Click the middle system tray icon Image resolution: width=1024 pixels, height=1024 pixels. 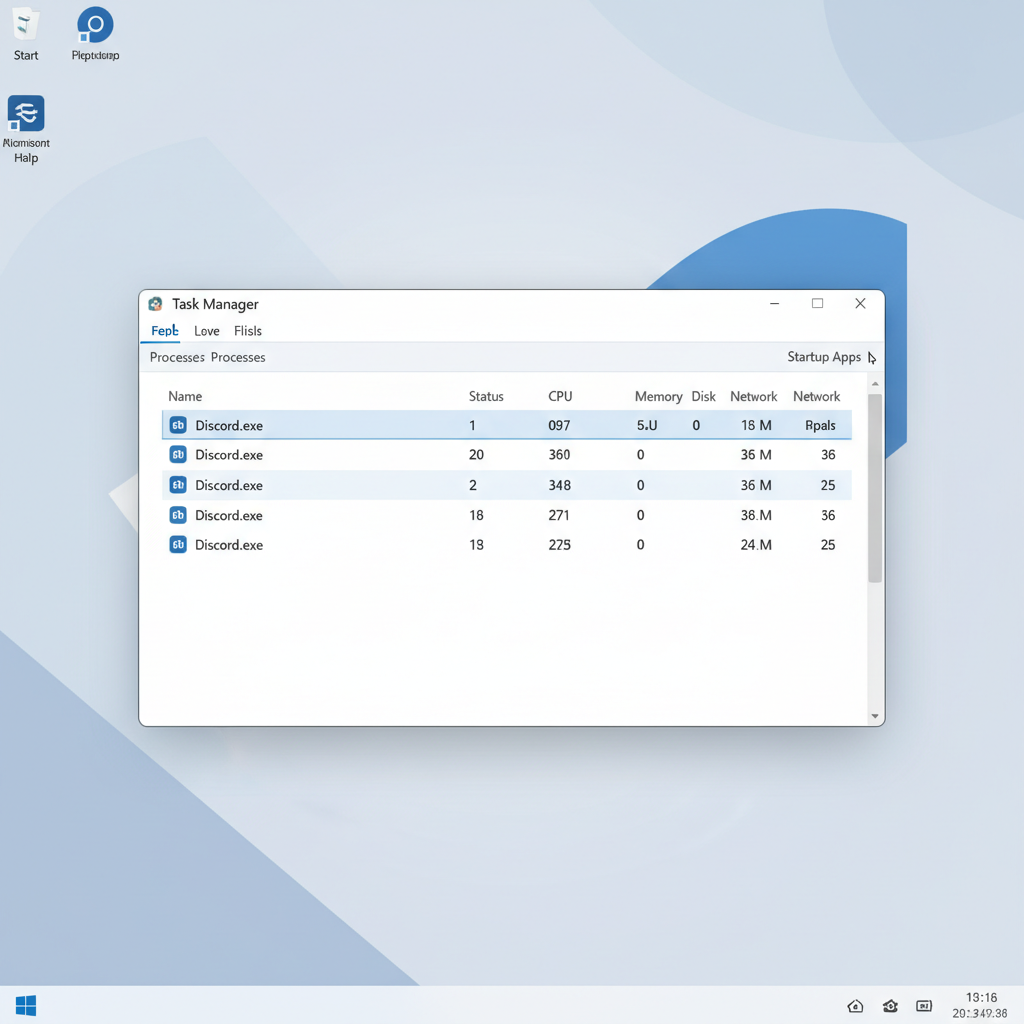click(890, 1006)
